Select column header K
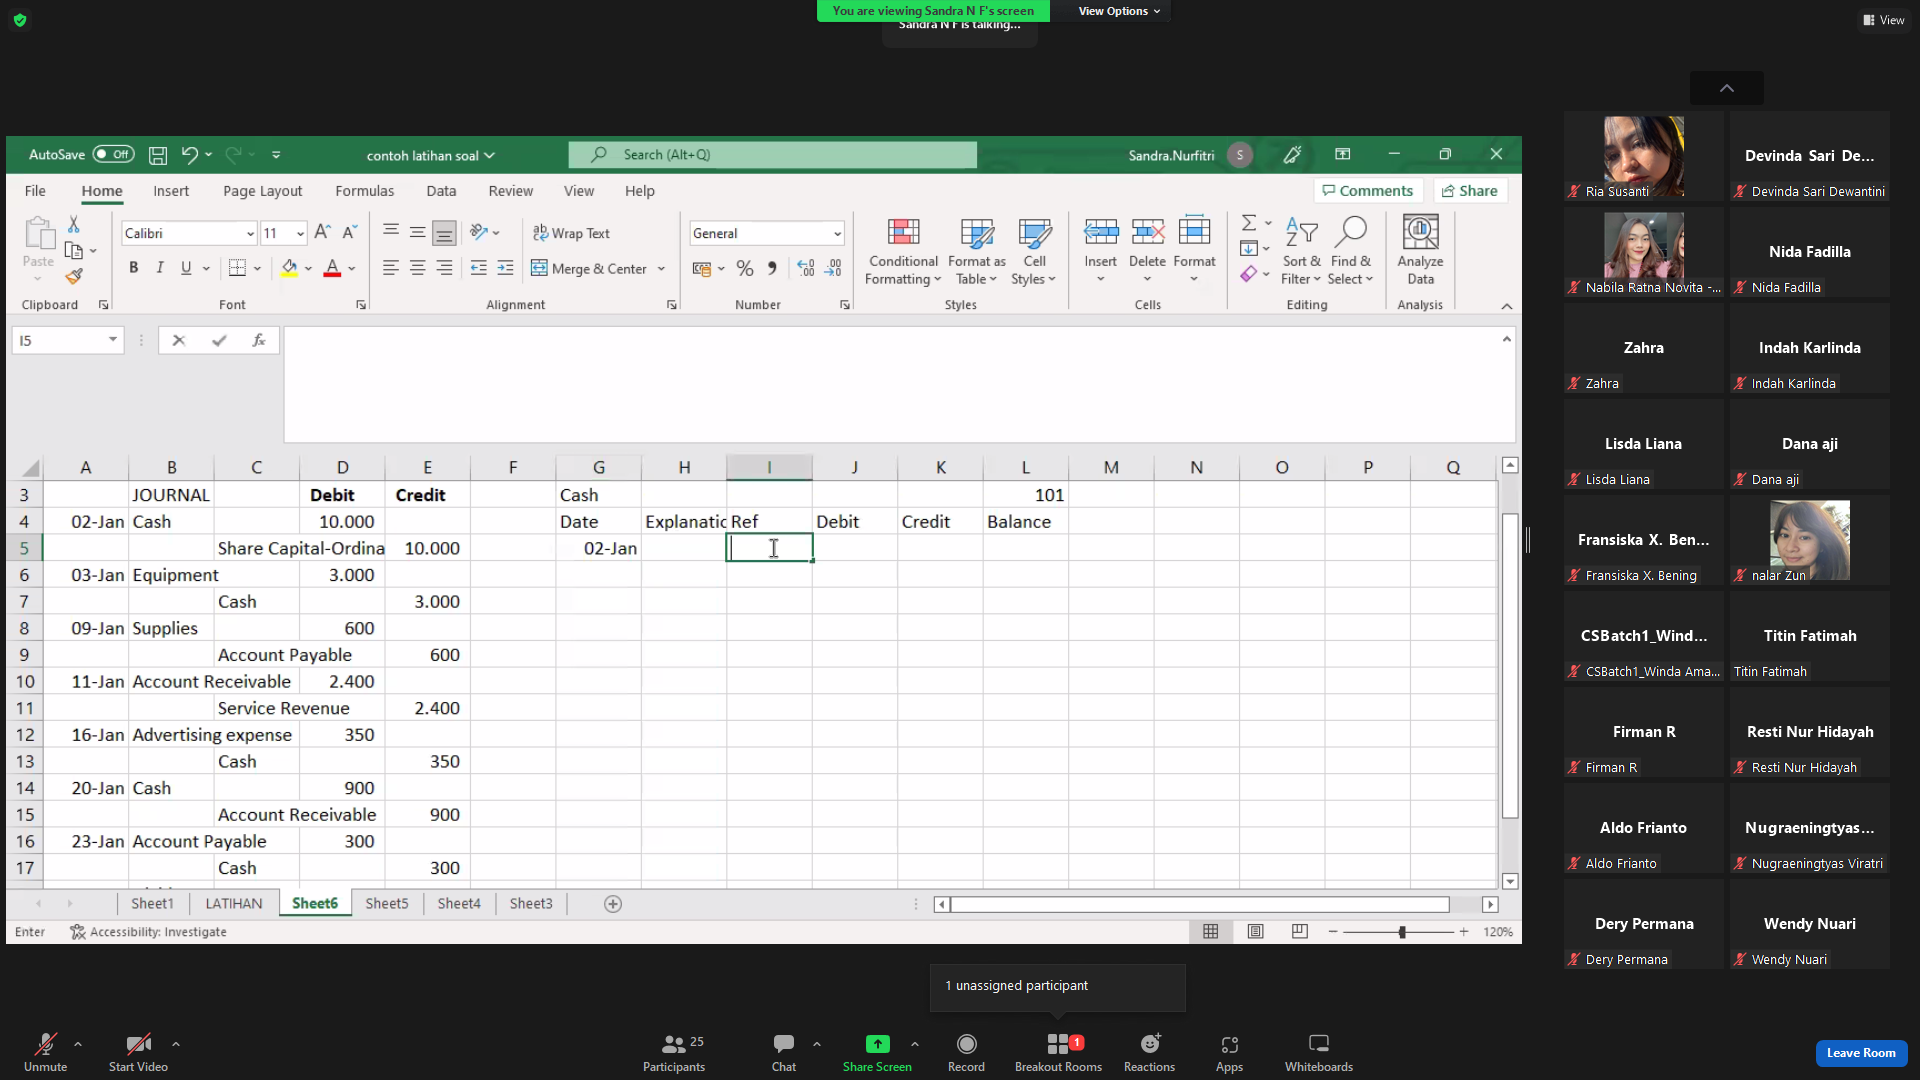Screen dimensions: 1920x1080 (940, 467)
